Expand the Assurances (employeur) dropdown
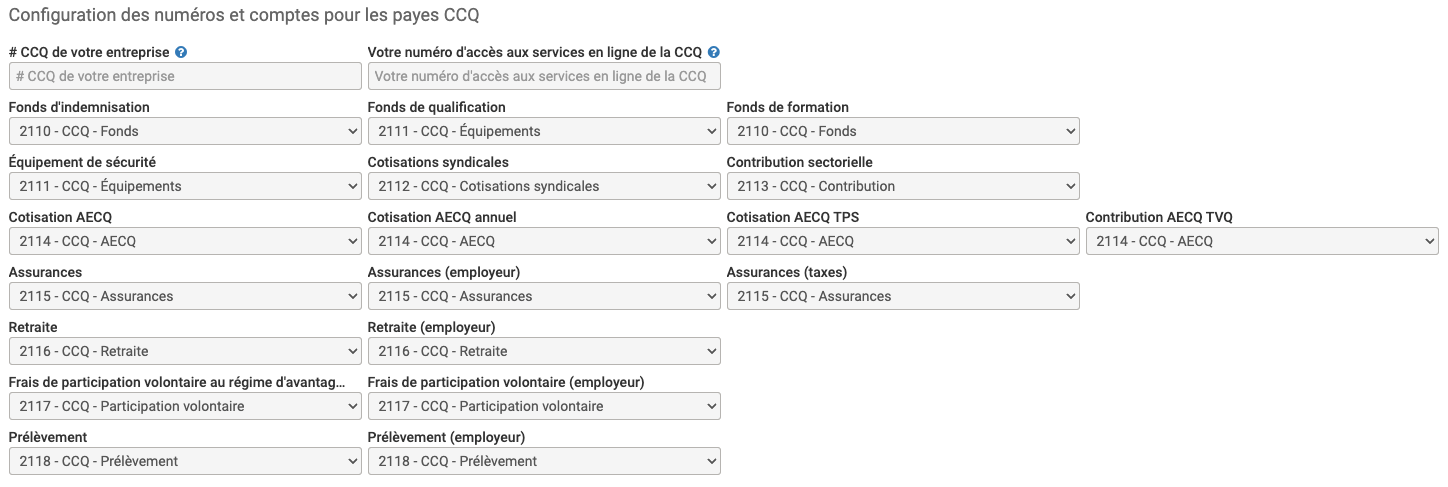 pos(544,296)
